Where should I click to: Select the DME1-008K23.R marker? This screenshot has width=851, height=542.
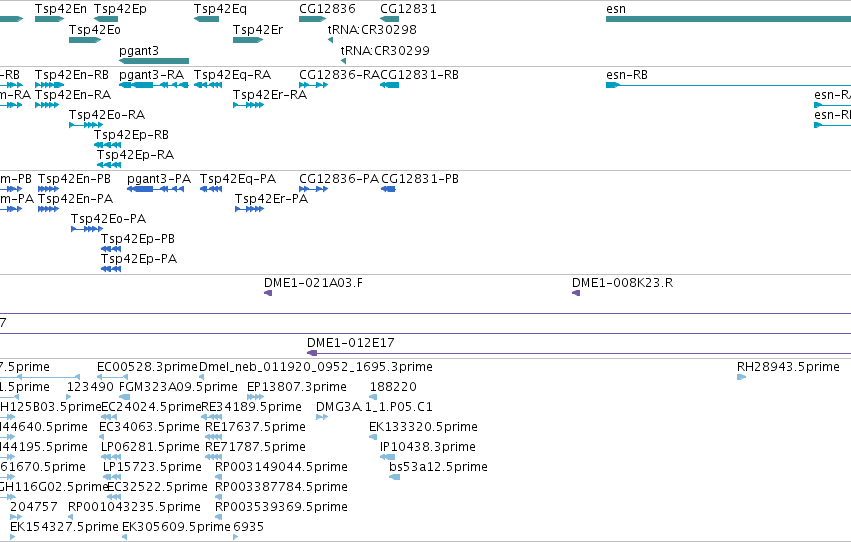click(576, 293)
